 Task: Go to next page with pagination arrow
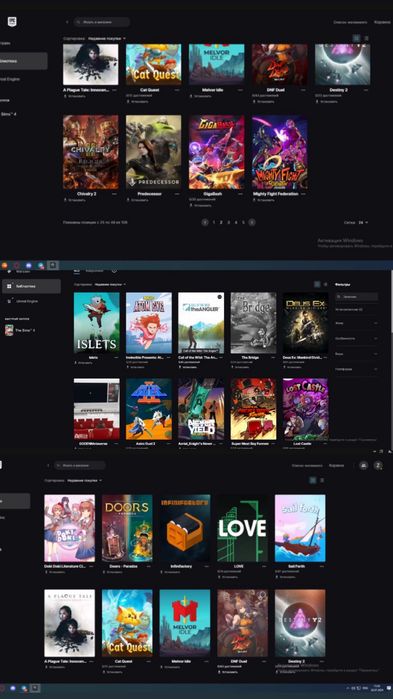[252, 222]
